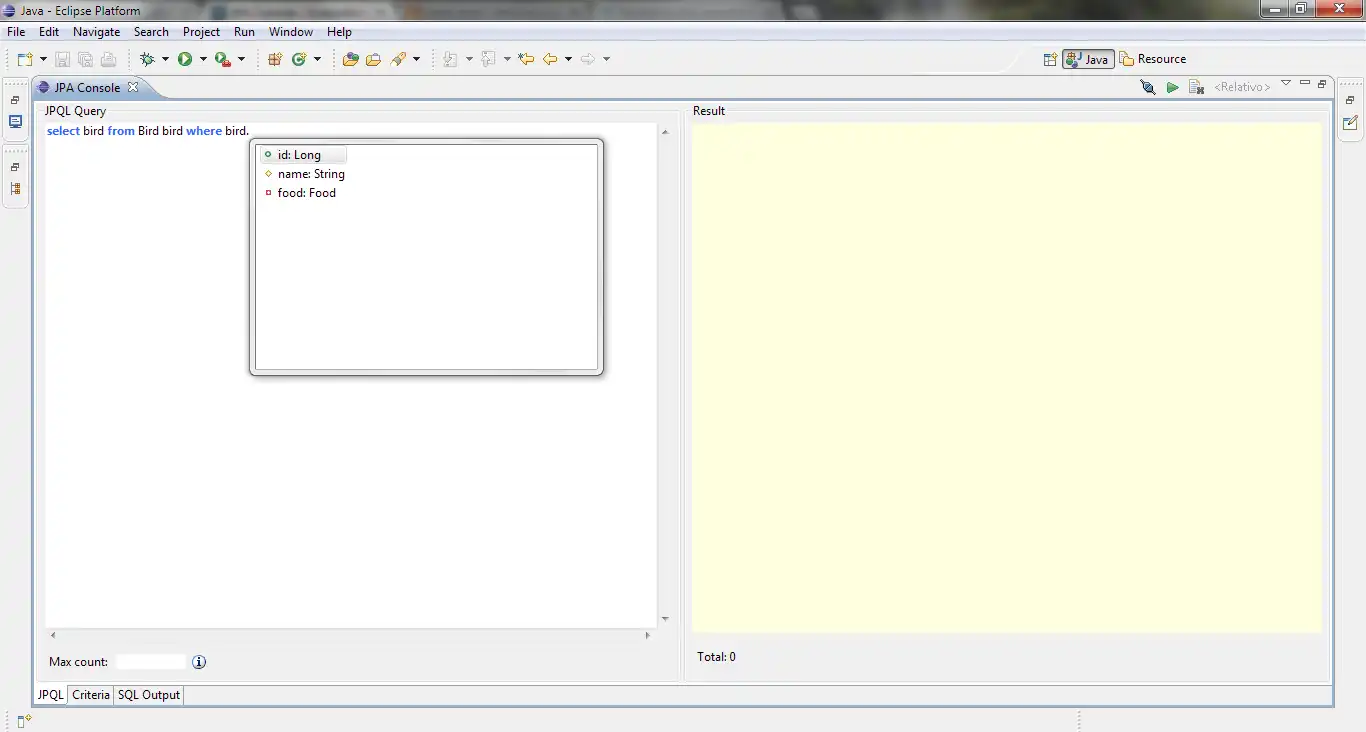Open the New Java Class dropdown arrow
This screenshot has width=1366, height=732.
pos(317,59)
